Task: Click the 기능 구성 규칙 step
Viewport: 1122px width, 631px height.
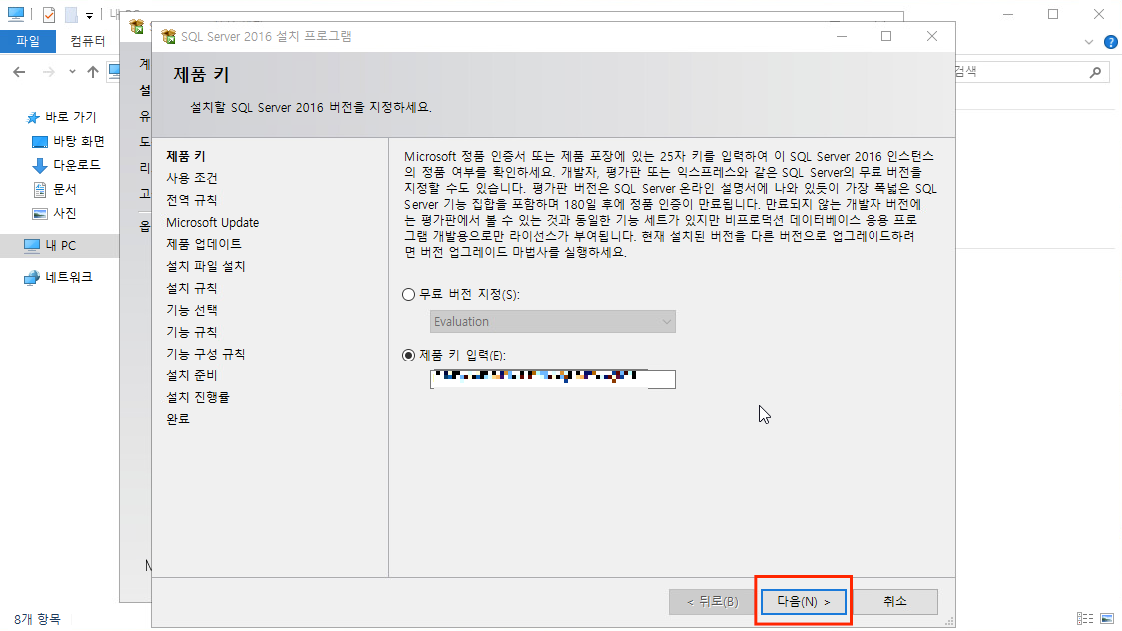Action: pyautogui.click(x=206, y=354)
